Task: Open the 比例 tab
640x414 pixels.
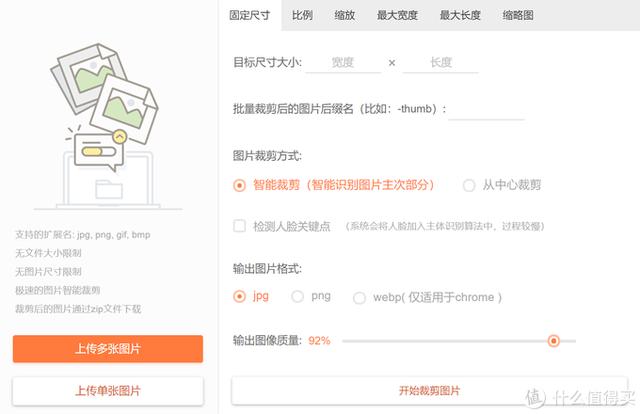Action: coord(302,15)
